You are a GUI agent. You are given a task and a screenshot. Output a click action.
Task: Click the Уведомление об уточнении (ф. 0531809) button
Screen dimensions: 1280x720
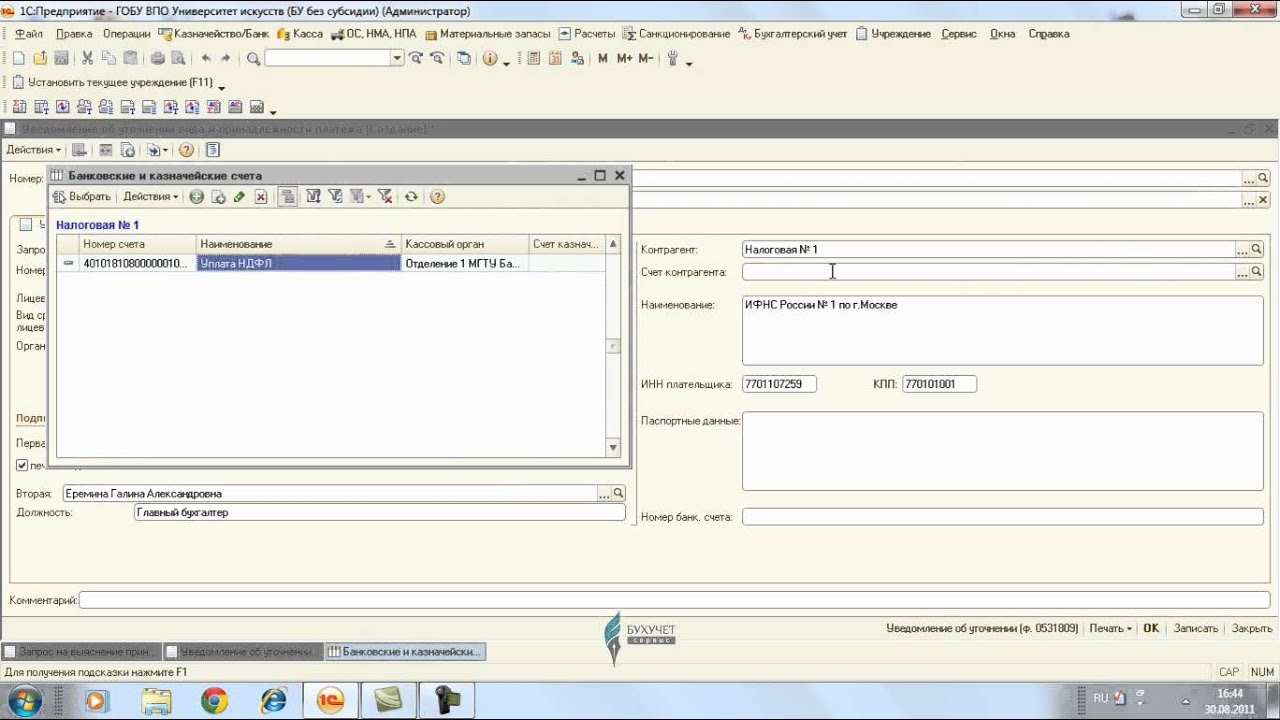pos(982,628)
